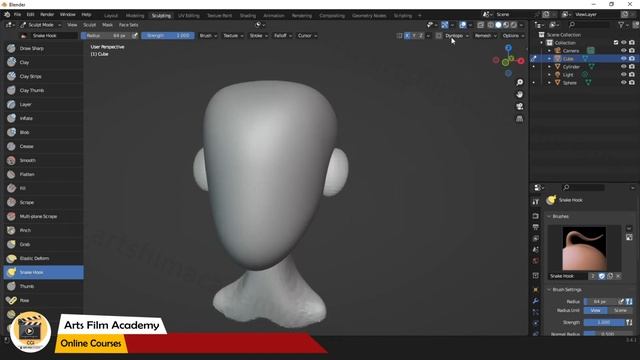Select the Thumb brush
Screen dimensions: 640x360
pos(43,287)
